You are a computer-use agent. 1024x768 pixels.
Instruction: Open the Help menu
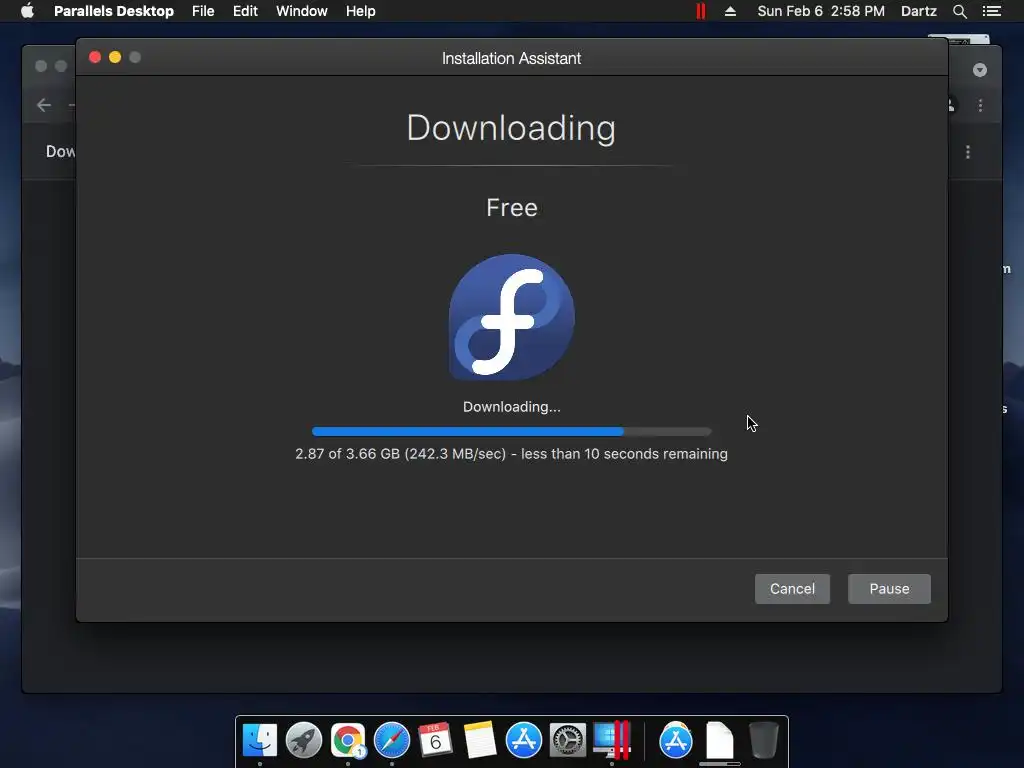tap(360, 11)
